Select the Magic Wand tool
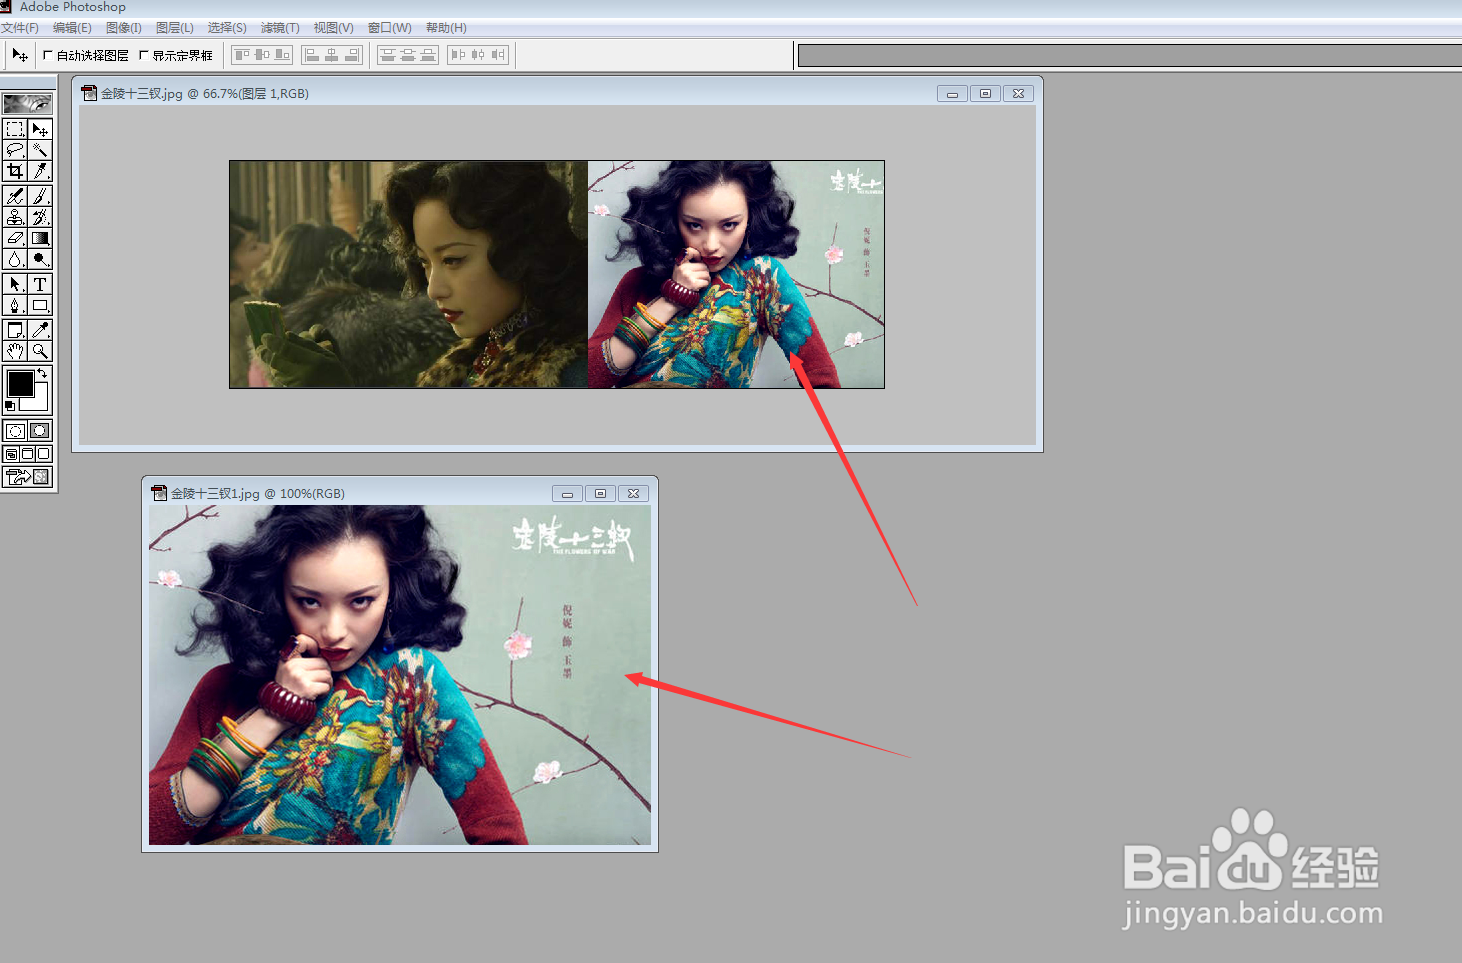1462x963 pixels. (40, 150)
